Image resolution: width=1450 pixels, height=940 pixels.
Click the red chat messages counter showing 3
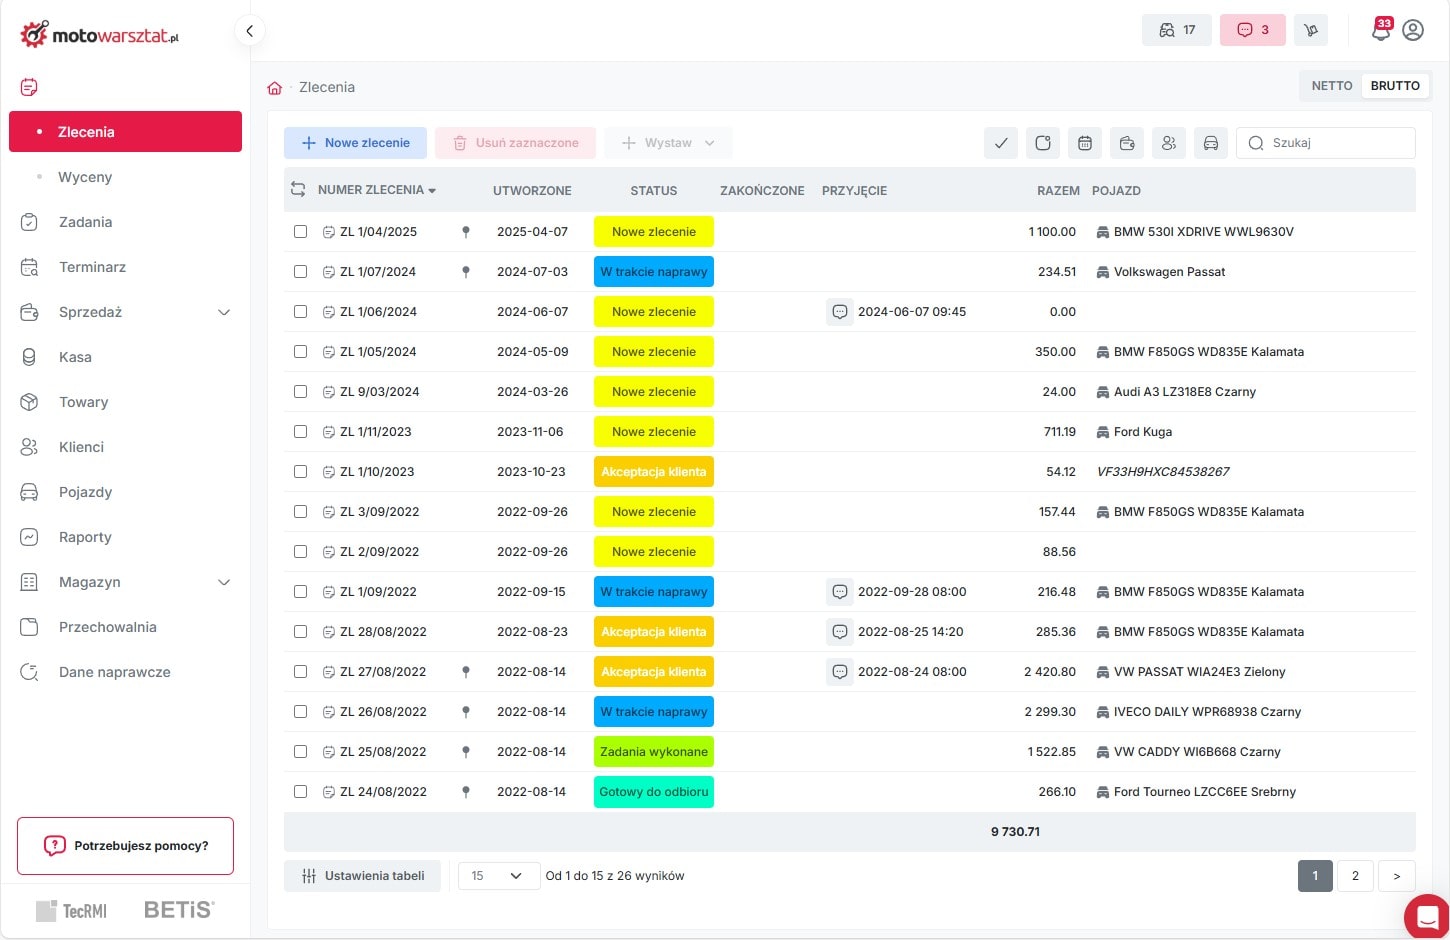(1252, 30)
